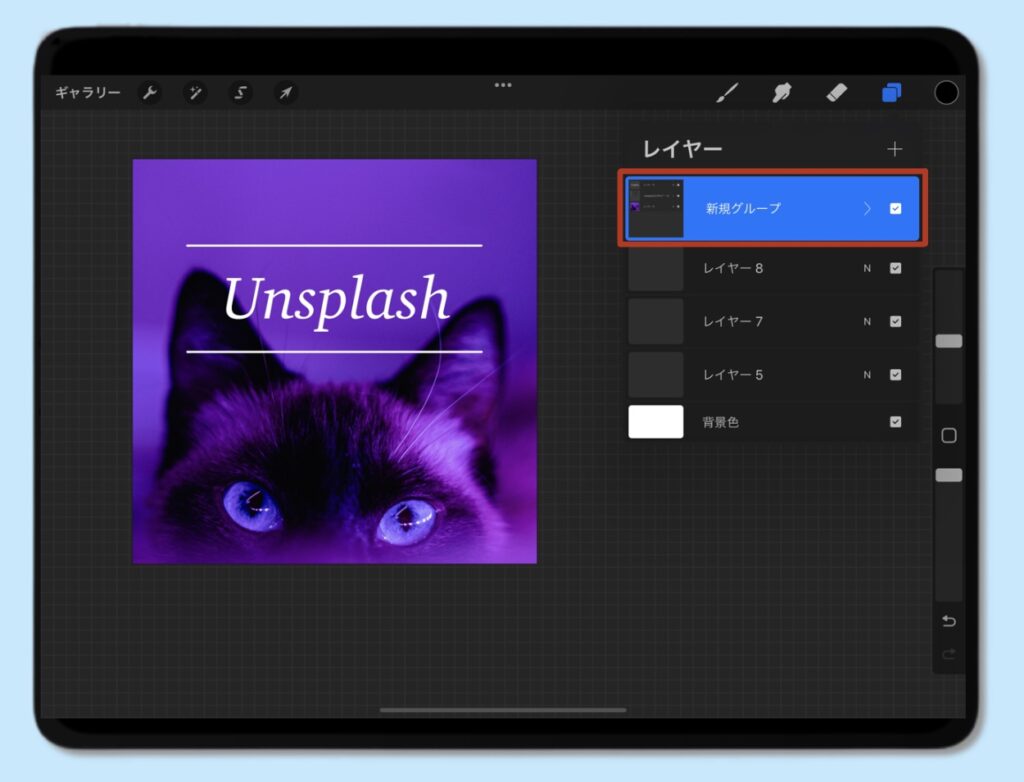Open blend mode N for レイヤー 7
Image resolution: width=1024 pixels, height=782 pixels.
pyautogui.click(x=867, y=321)
